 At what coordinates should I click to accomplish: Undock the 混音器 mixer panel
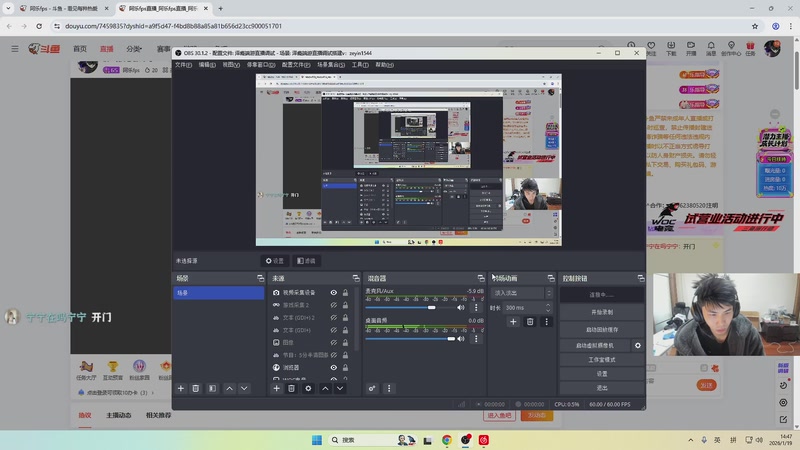coord(480,278)
